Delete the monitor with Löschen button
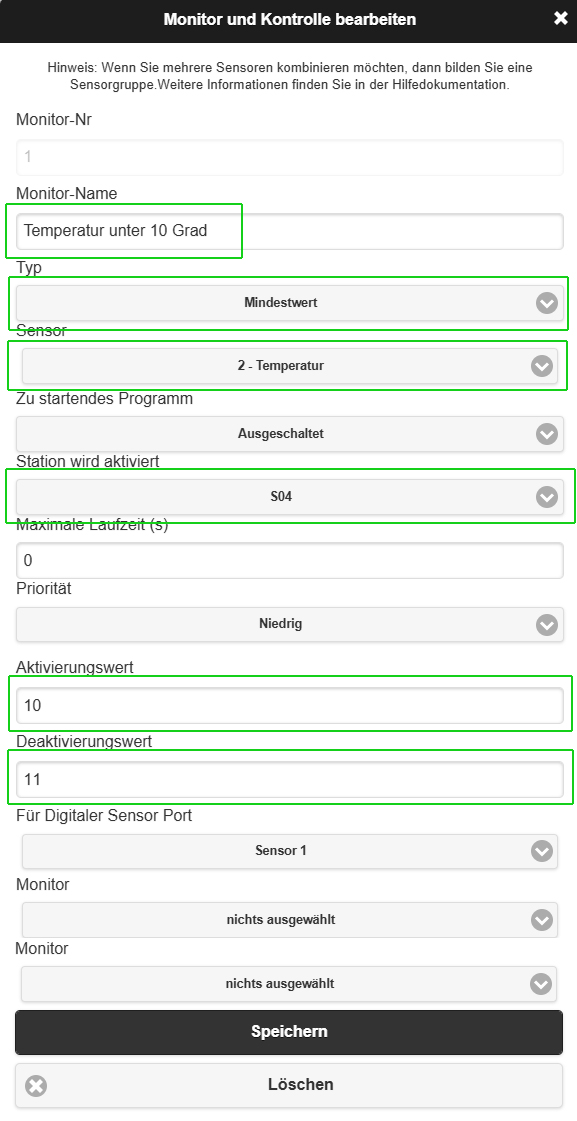Viewport: 577px width, 1121px height. tap(289, 1086)
